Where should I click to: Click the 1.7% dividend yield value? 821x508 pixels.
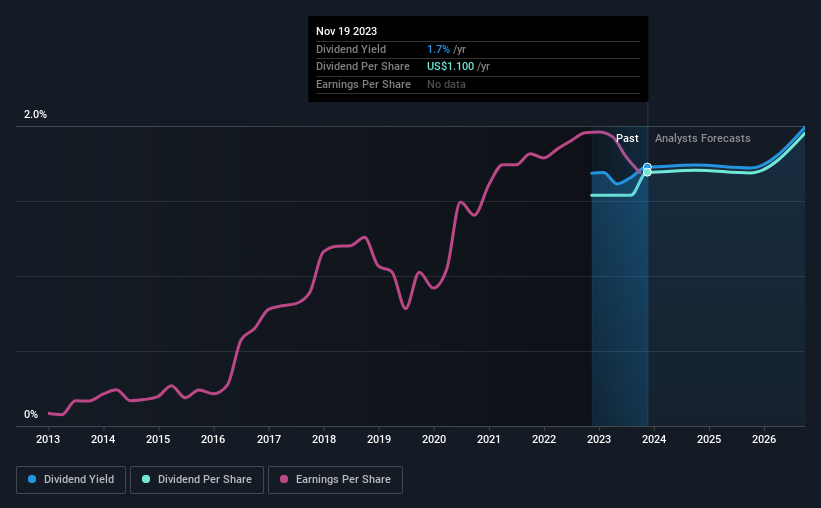pos(438,49)
